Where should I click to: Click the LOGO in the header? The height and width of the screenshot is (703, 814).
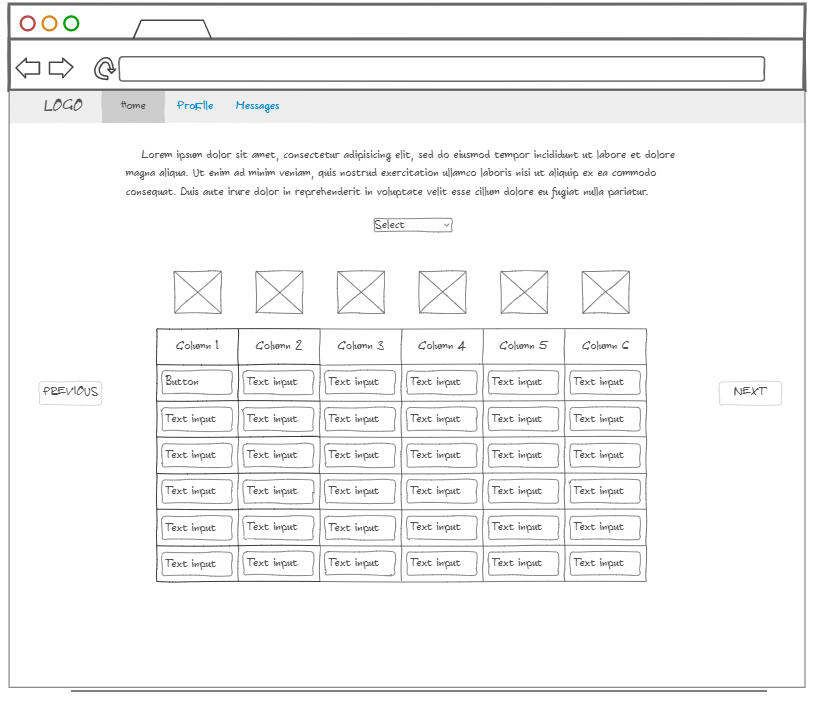tap(61, 104)
